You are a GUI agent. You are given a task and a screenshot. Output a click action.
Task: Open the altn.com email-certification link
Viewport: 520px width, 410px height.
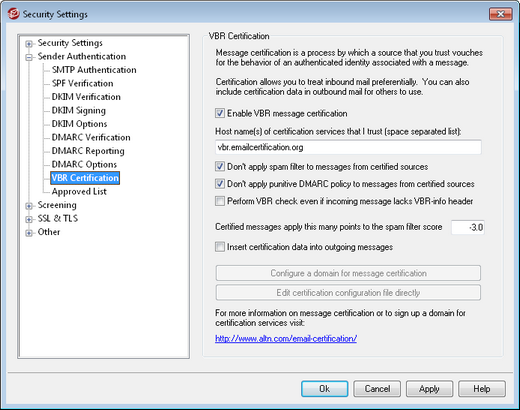click(286, 339)
